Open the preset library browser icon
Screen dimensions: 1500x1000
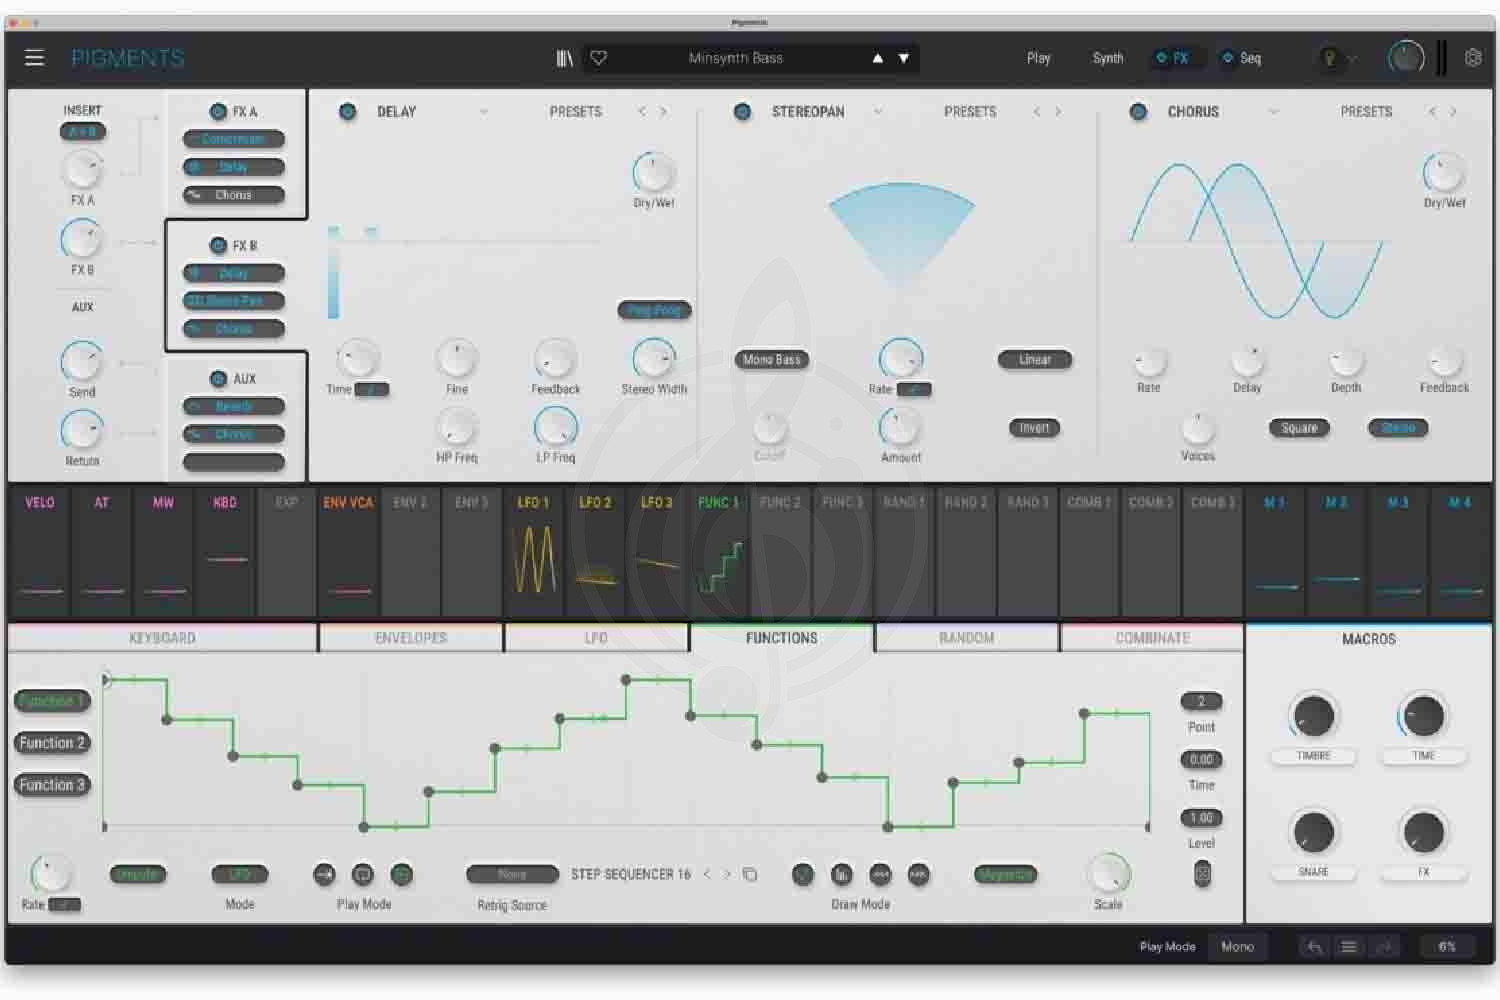pyautogui.click(x=565, y=58)
